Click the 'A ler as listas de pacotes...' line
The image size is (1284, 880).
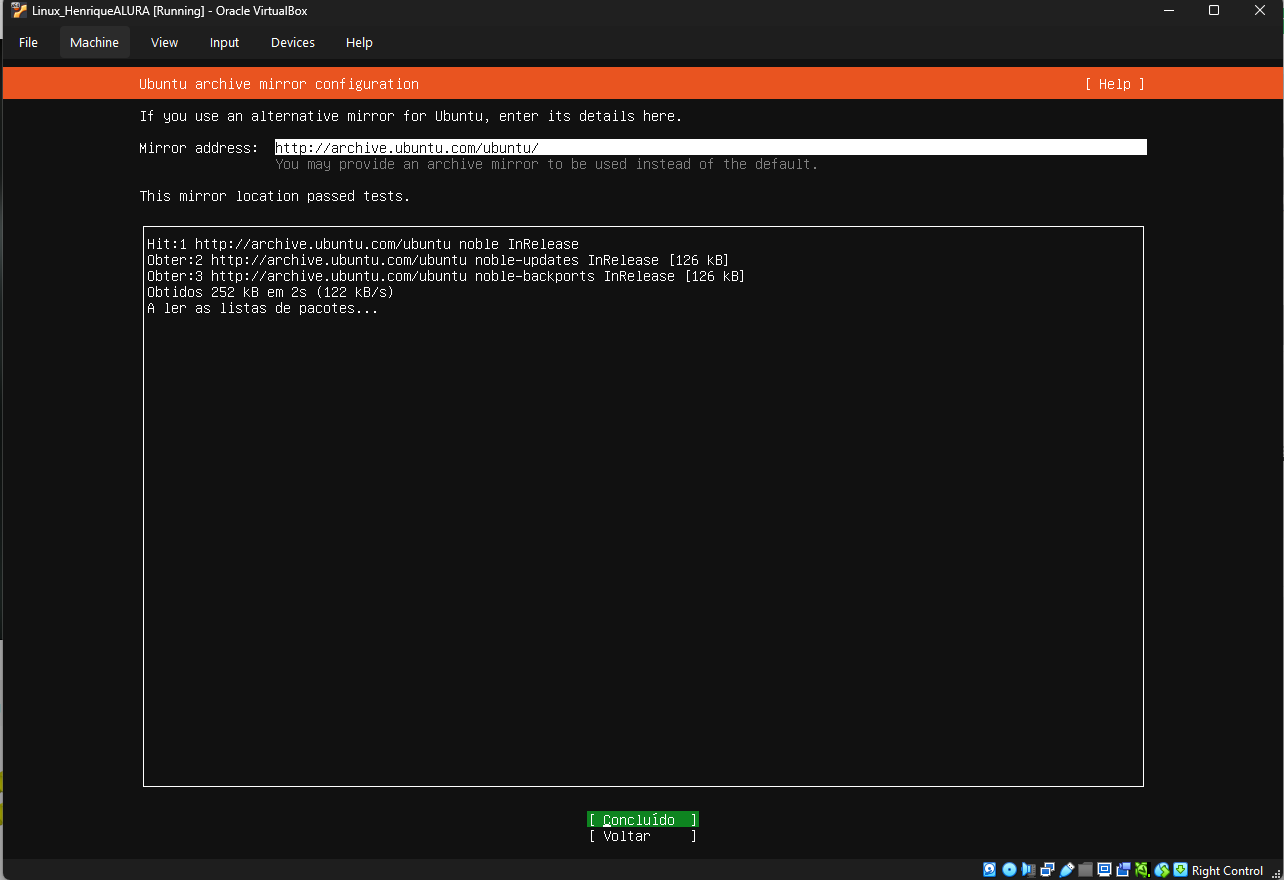[263, 308]
